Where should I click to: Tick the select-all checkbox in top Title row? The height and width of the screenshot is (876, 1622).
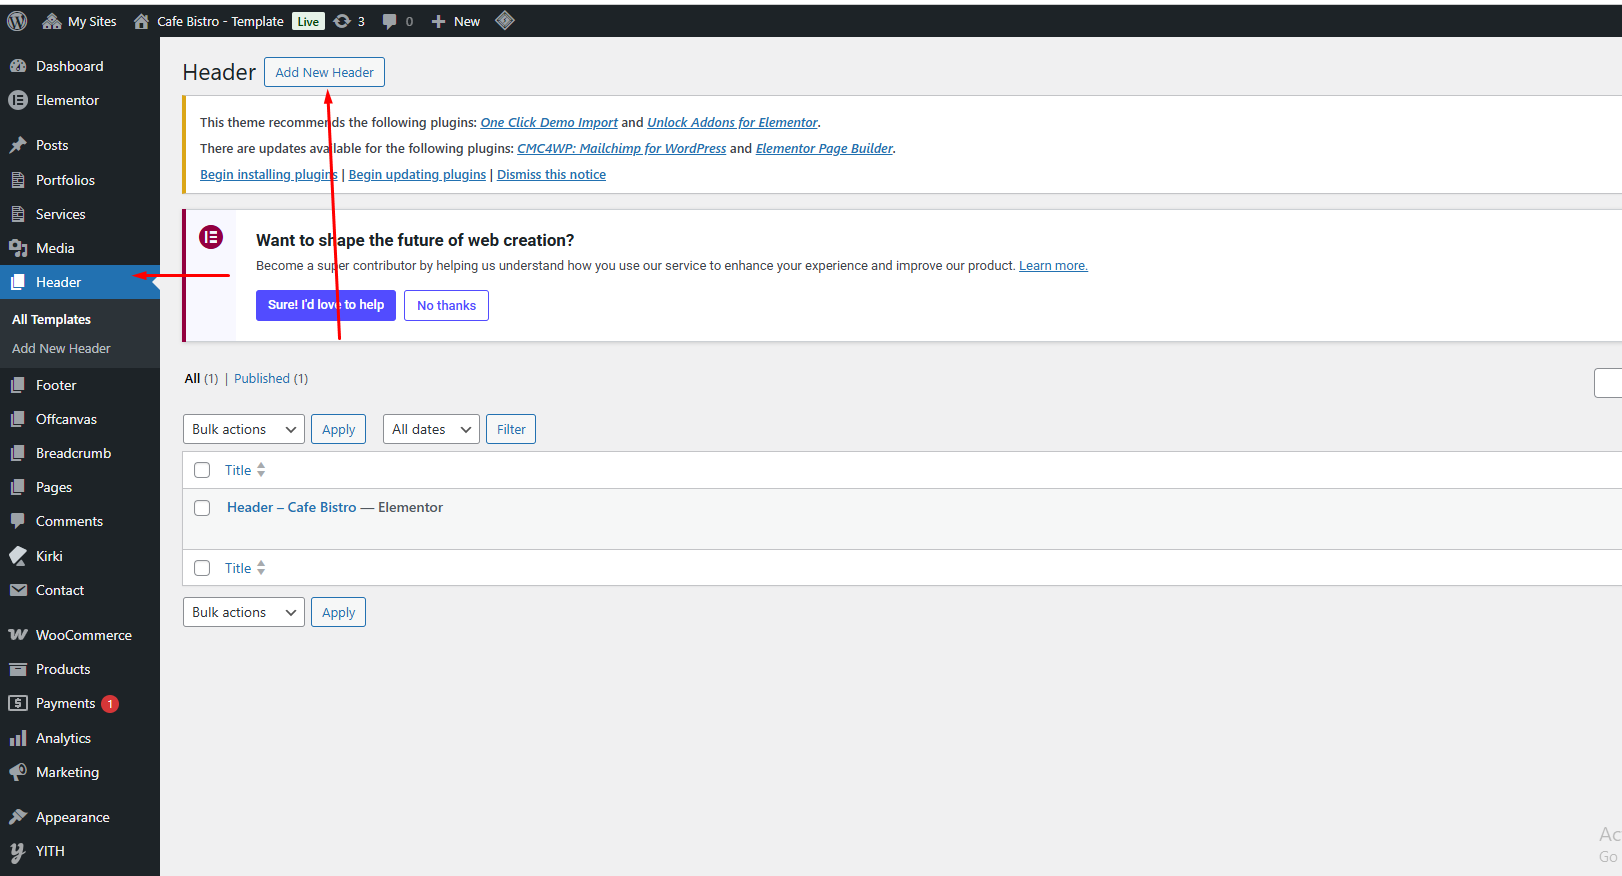[x=202, y=470]
